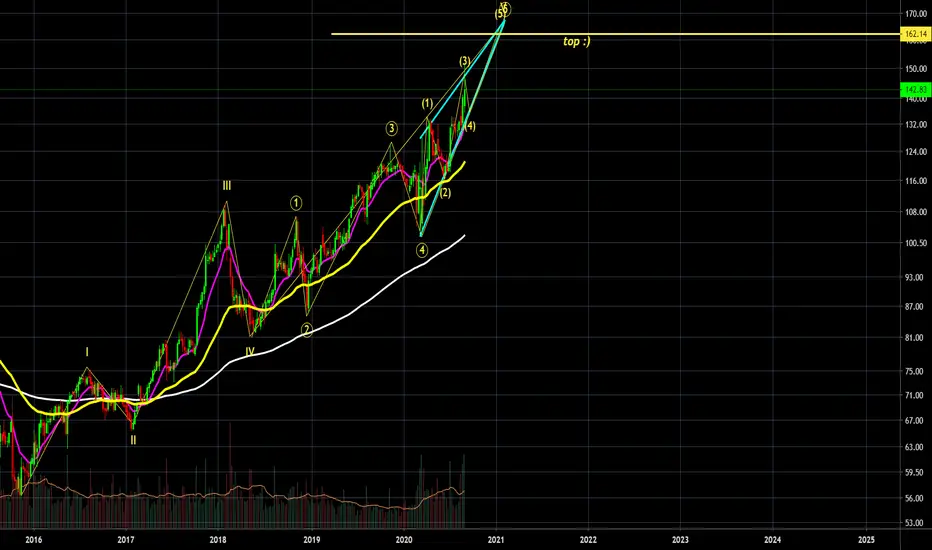Click the 150.00 price axis value

(916, 69)
